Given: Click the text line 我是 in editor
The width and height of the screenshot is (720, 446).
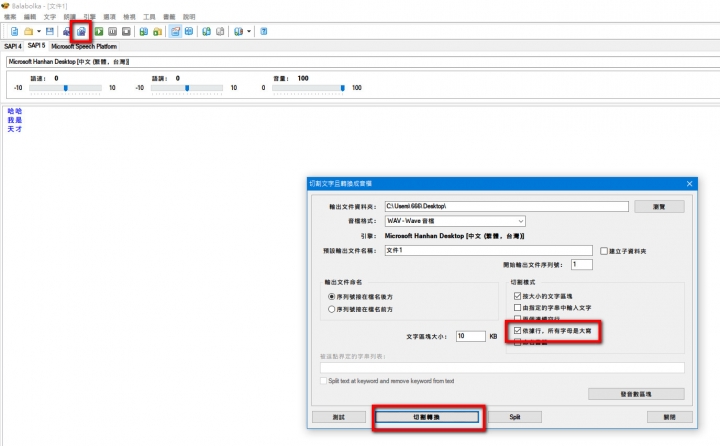Looking at the screenshot, I should 15,120.
